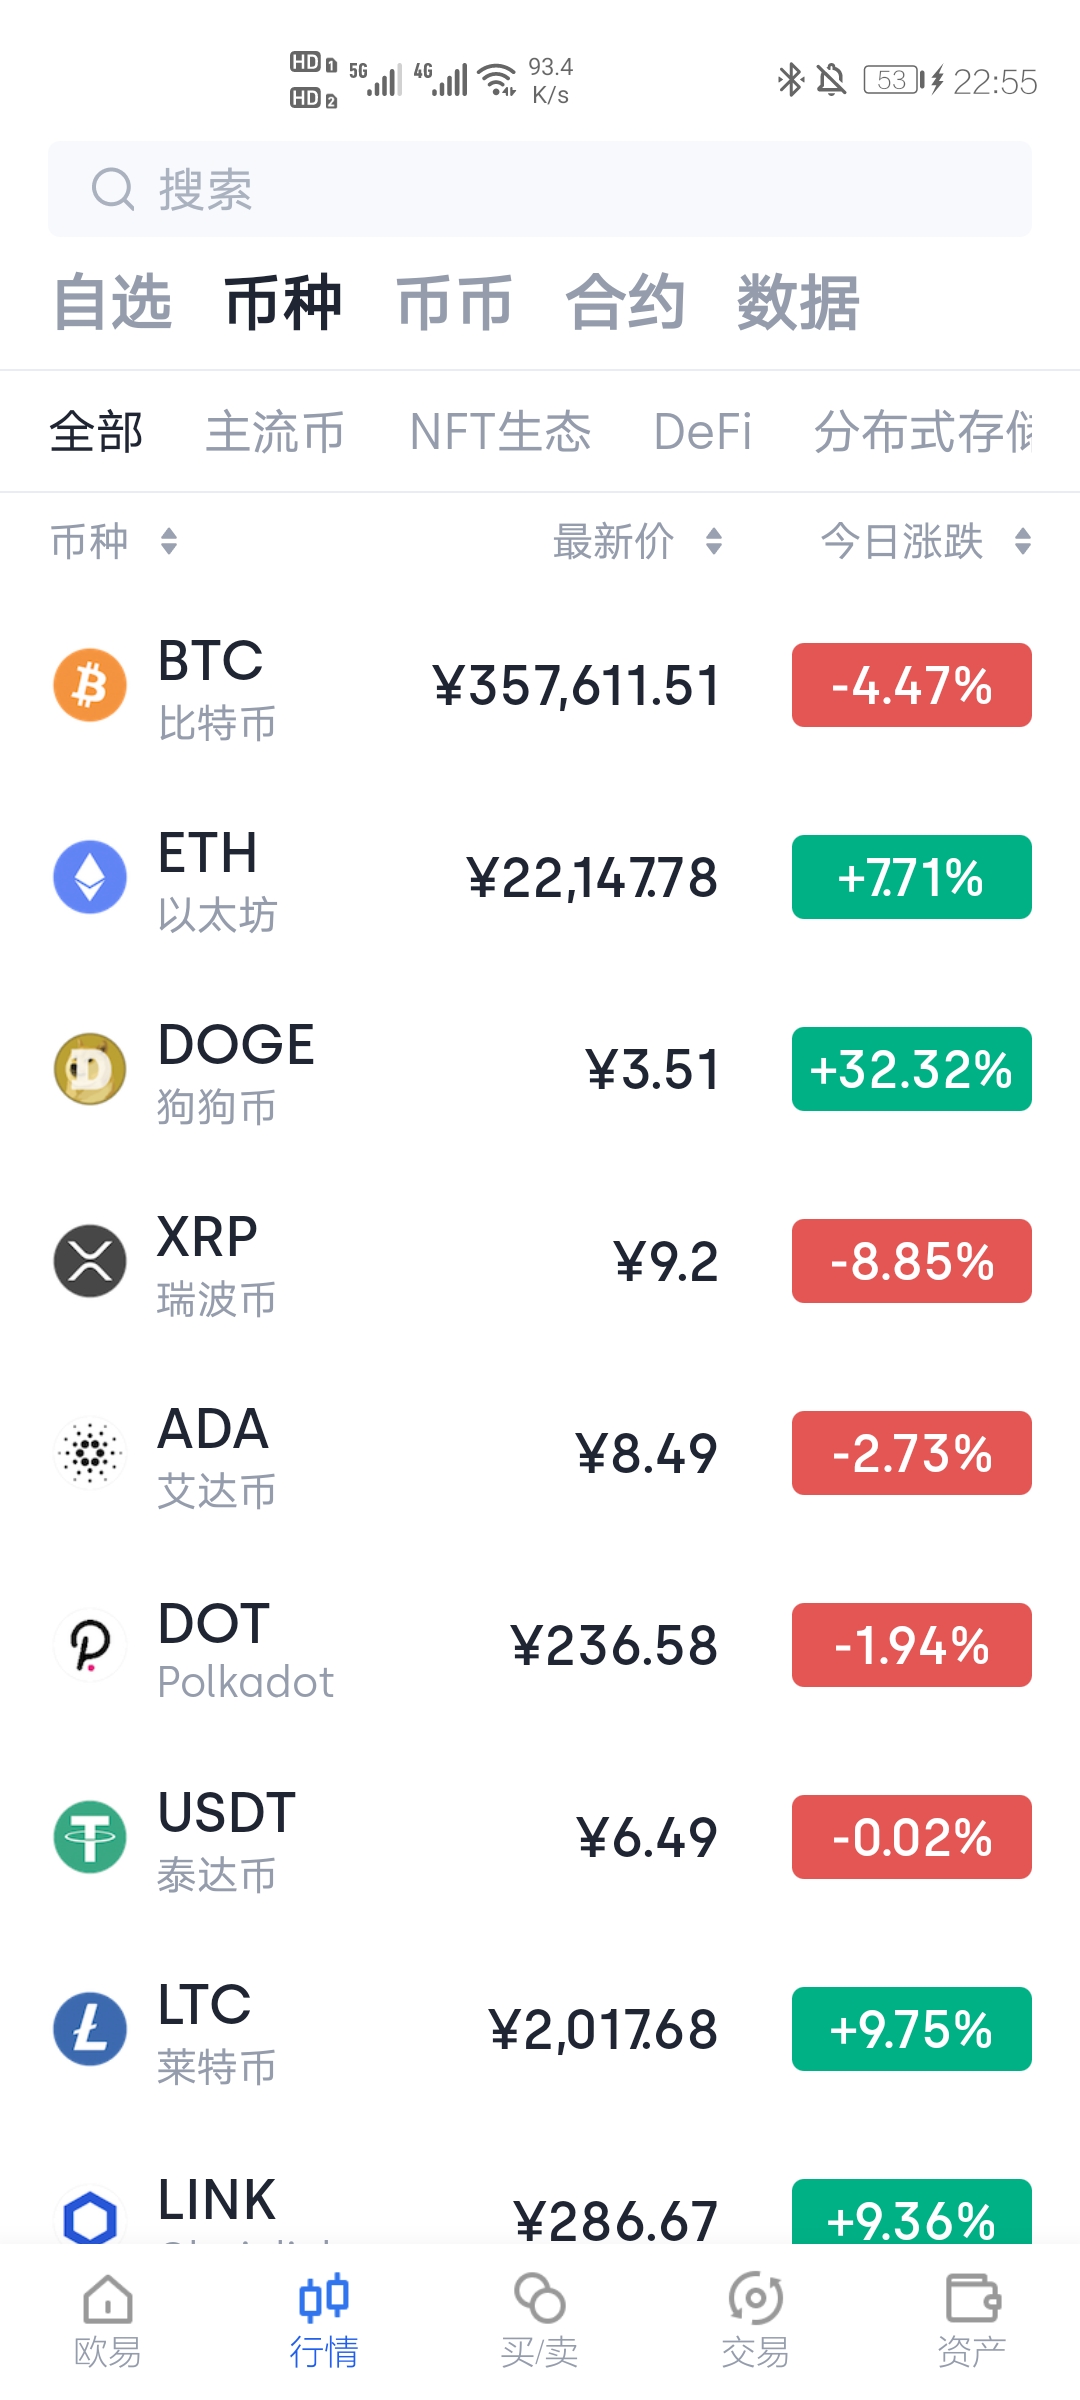Sort by 最新价 column arrows
This screenshot has width=1080, height=2400.
click(x=714, y=541)
